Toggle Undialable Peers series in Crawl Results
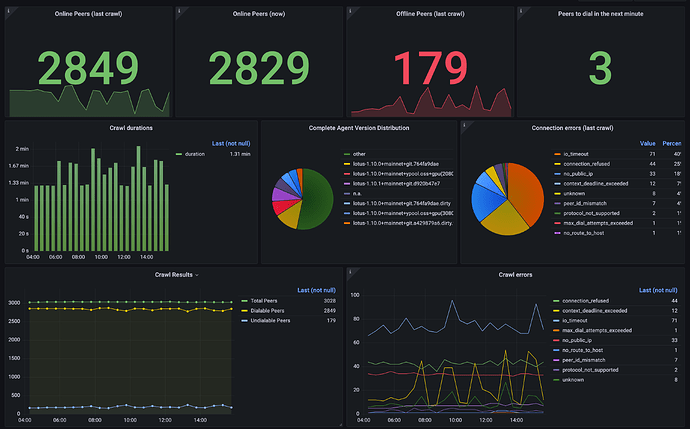Image resolution: width=690 pixels, height=429 pixels. 270,320
